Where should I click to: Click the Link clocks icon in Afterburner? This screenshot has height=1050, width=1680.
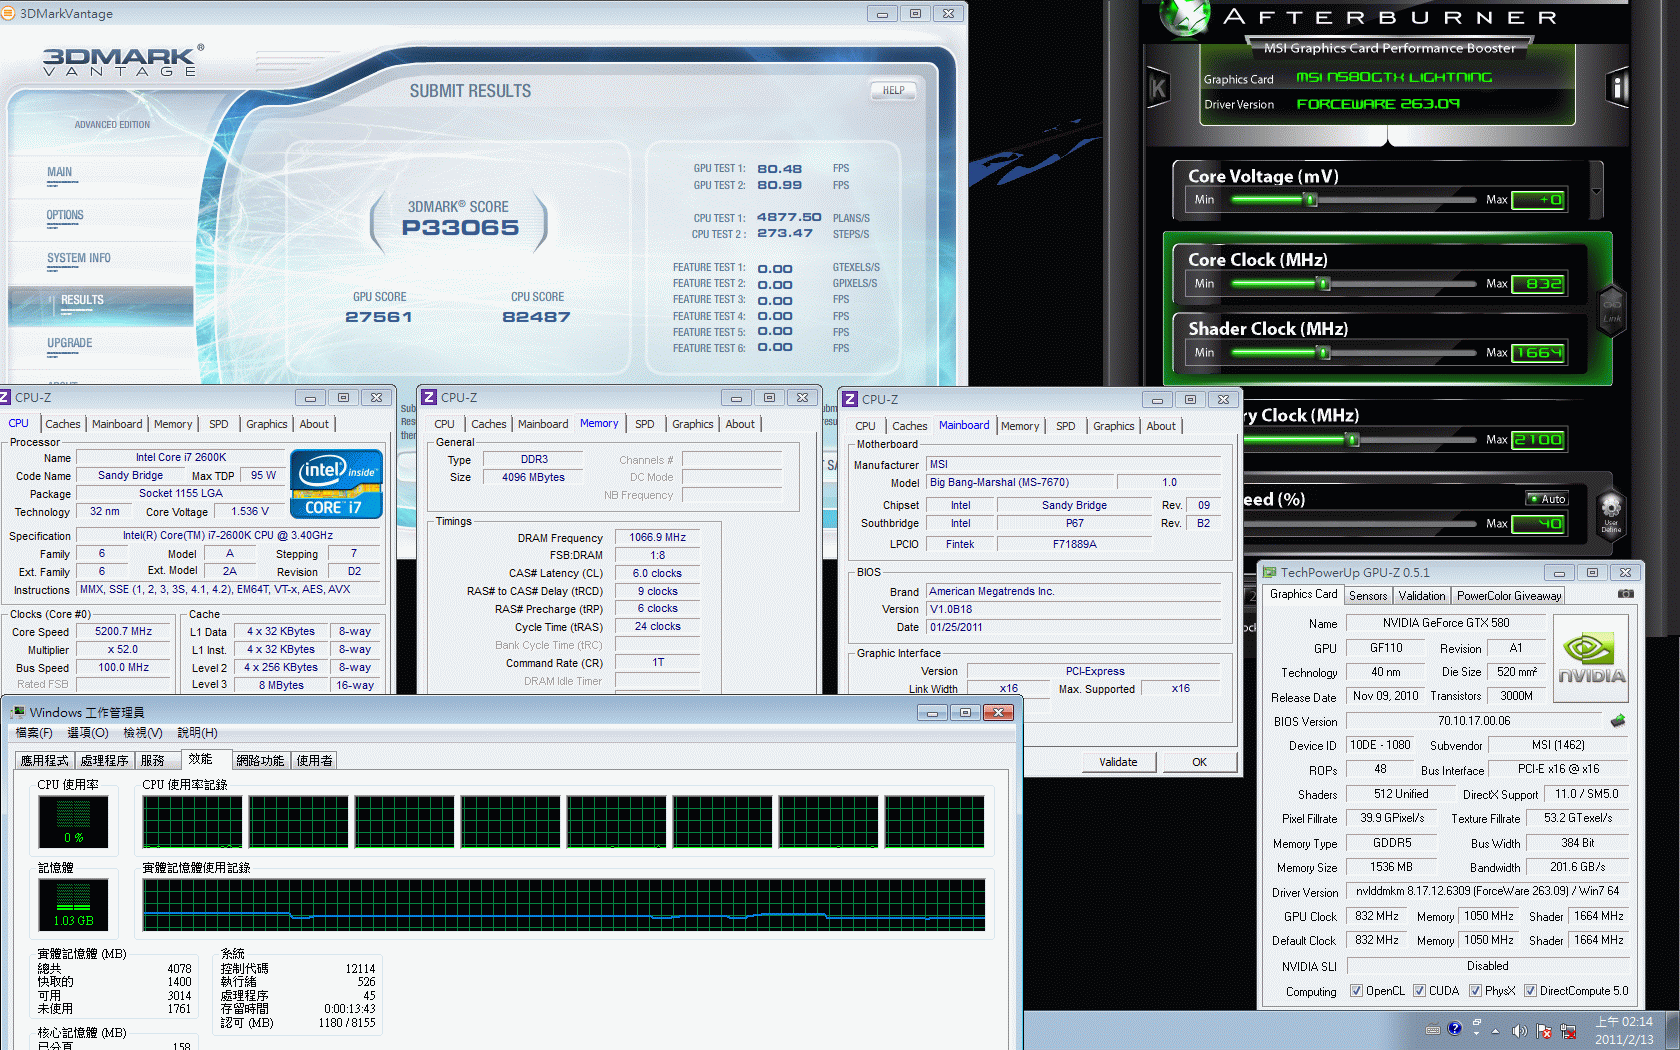coord(1612,309)
